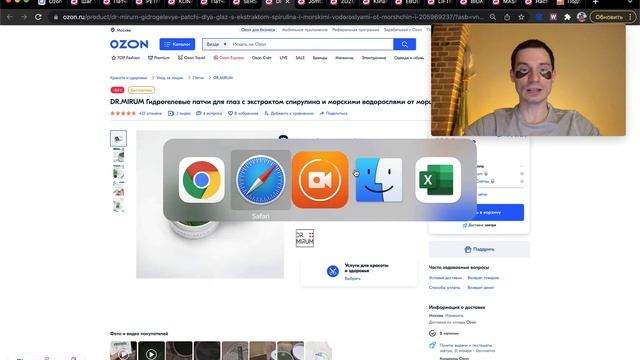Click the Подарить gift button
The width and height of the screenshot is (640, 360).
pos(479,249)
